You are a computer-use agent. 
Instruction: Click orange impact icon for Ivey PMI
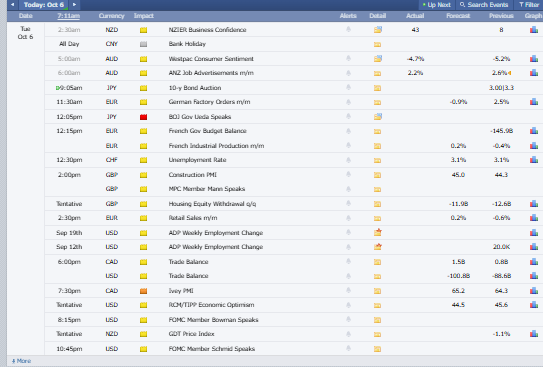[x=143, y=291]
